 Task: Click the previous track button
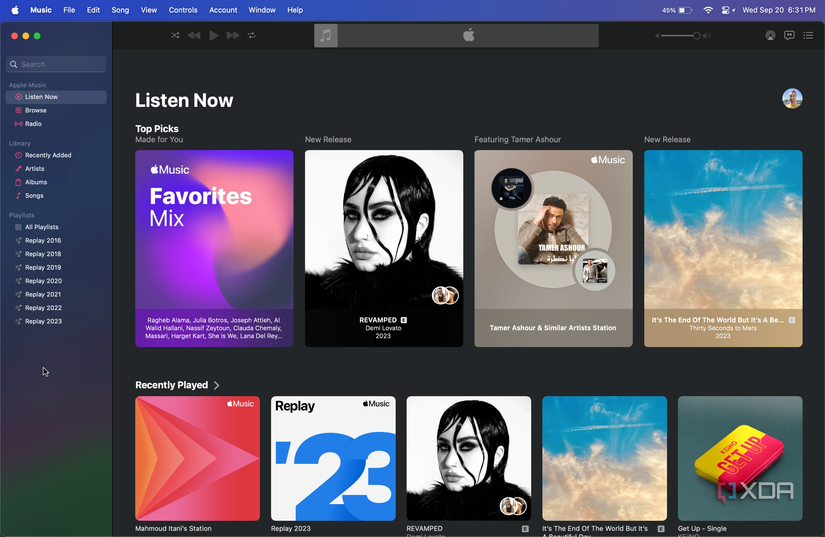[x=194, y=35]
